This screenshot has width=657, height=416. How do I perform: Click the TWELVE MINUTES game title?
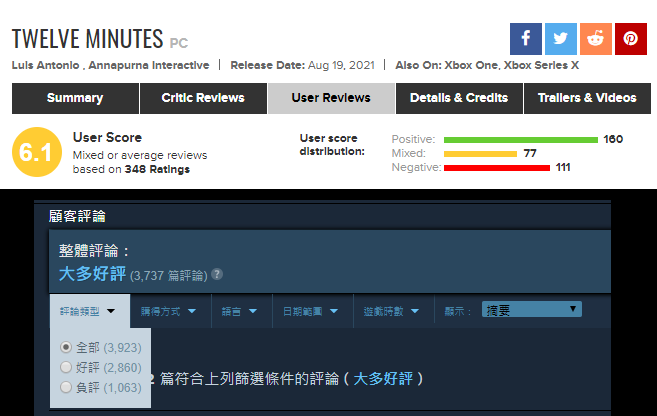(88, 39)
